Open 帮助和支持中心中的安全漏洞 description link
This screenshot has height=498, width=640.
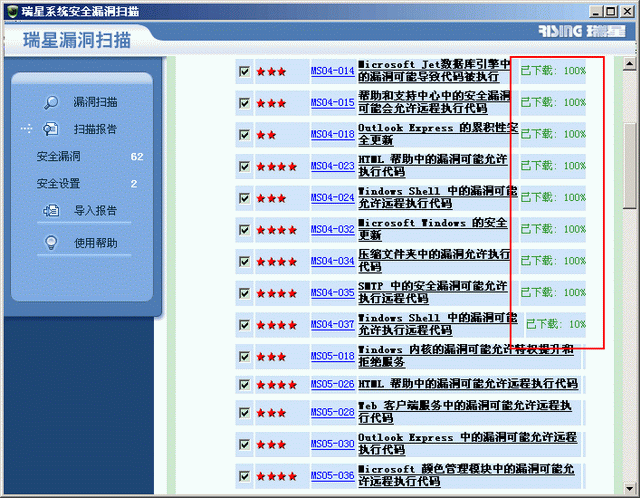click(x=434, y=102)
